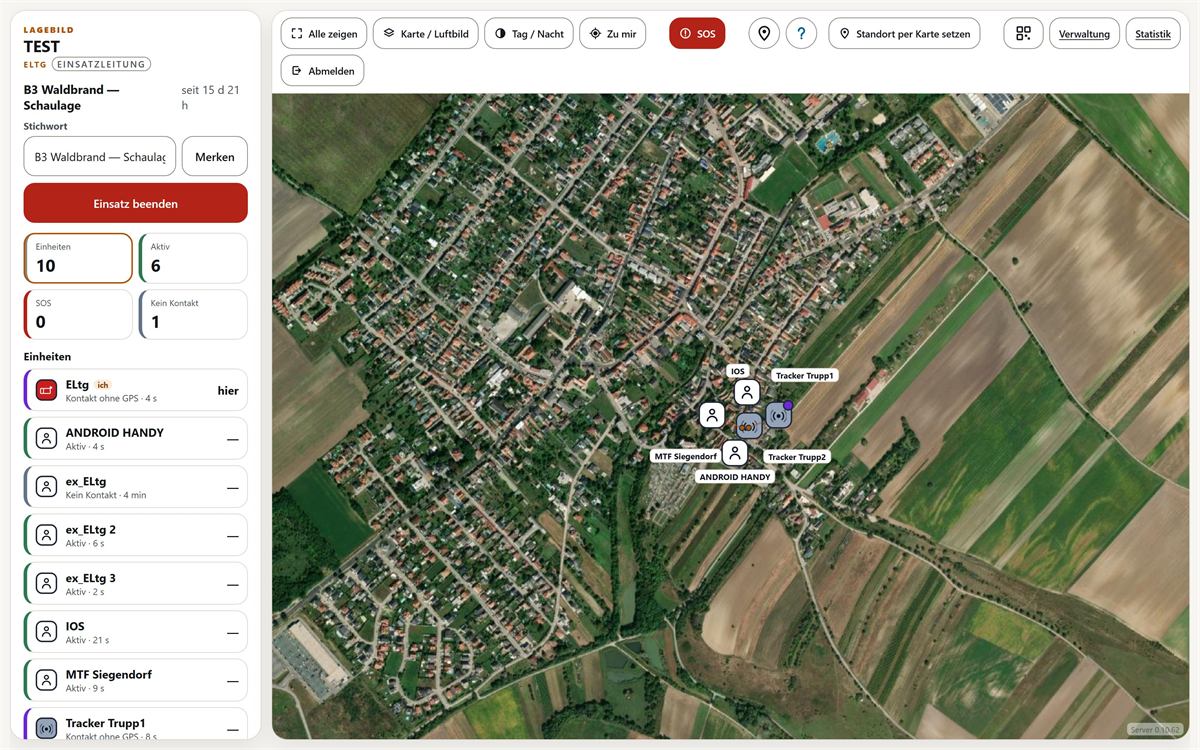Expand the ex_ELtg 2 unit row

click(135, 535)
